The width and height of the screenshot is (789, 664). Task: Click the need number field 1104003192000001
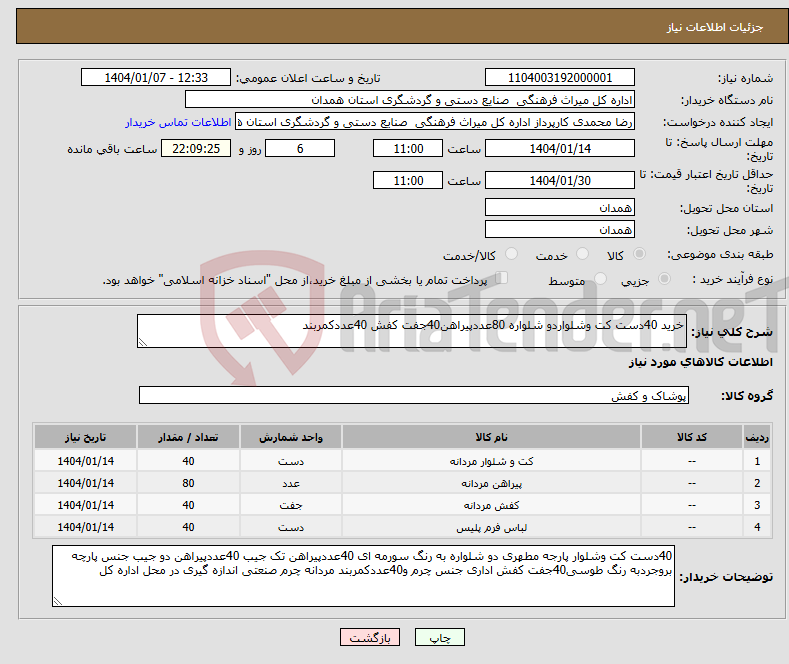pyautogui.click(x=560, y=77)
